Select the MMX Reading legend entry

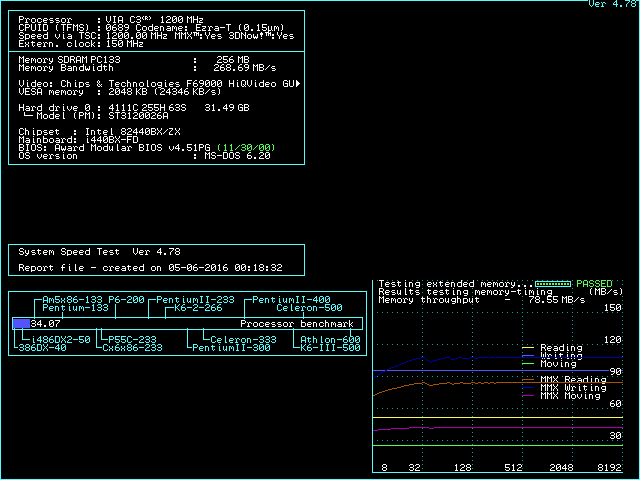pos(572,380)
